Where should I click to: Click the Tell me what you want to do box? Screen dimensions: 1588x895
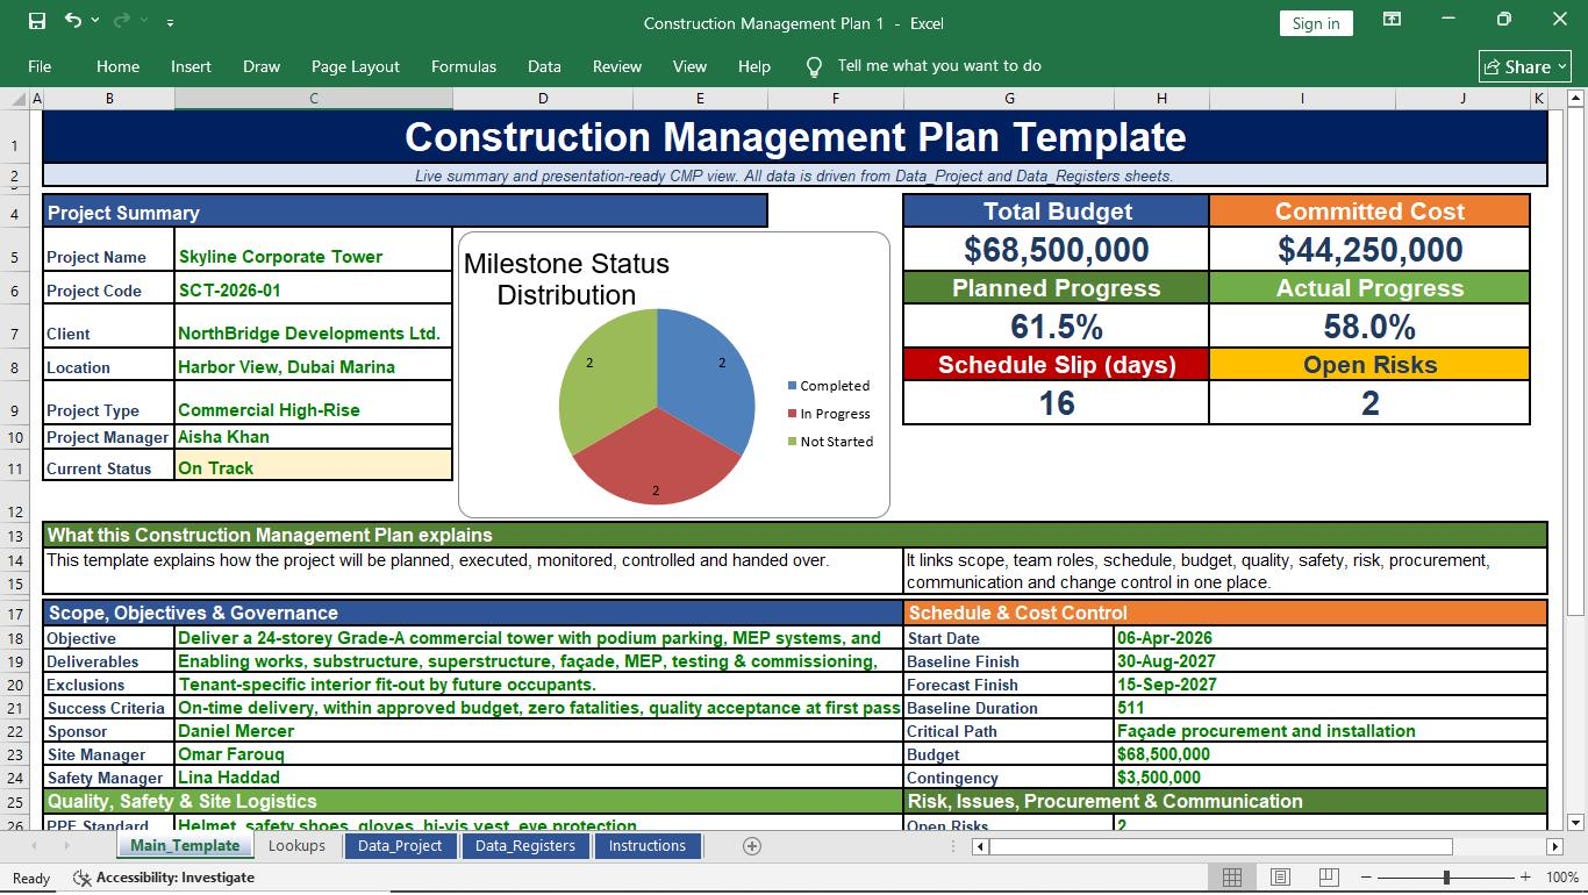939,66
